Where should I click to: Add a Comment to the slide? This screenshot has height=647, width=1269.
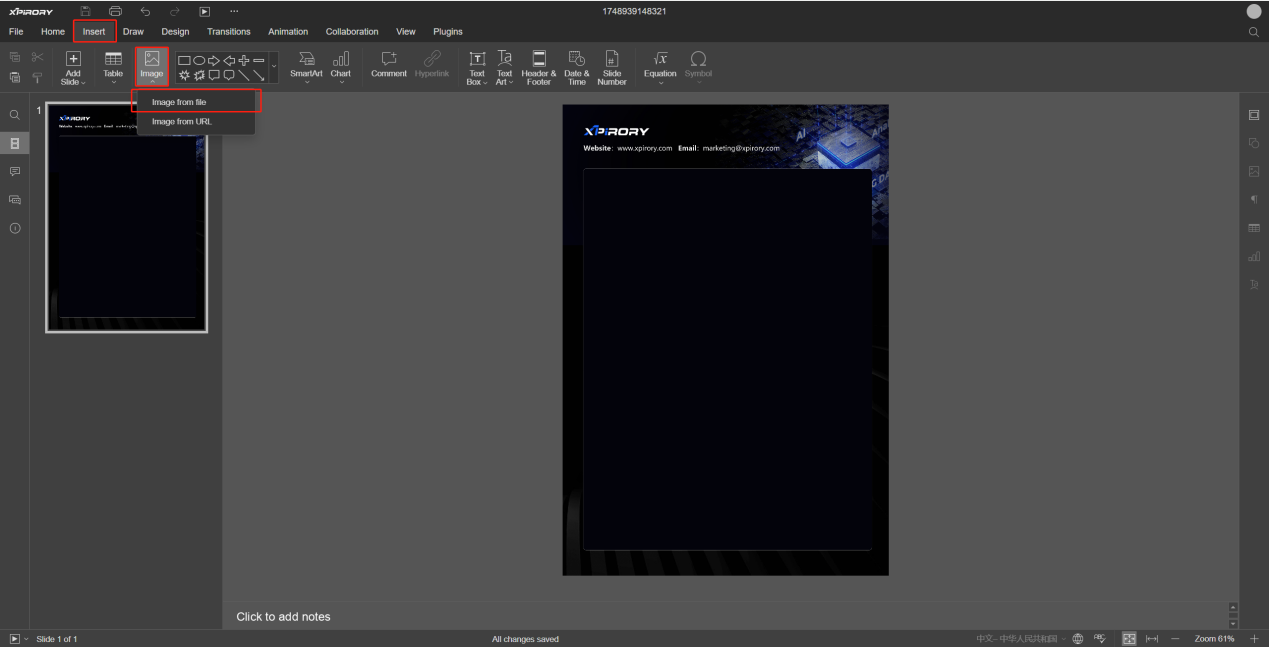coord(389,60)
